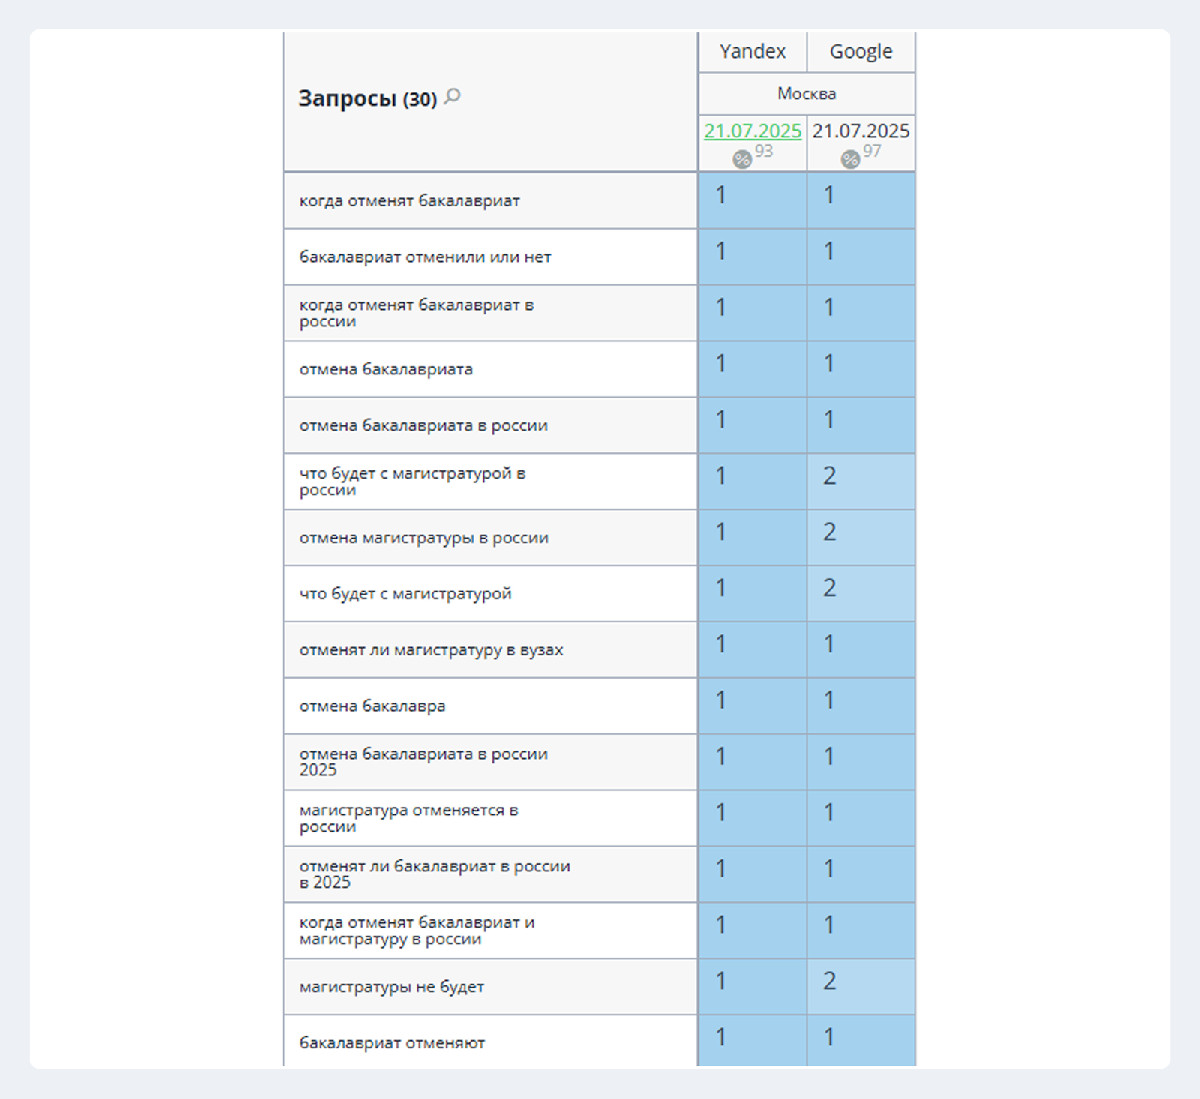Click the Запросы (30) heading
Image resolution: width=1200 pixels, height=1099 pixels.
tap(367, 99)
